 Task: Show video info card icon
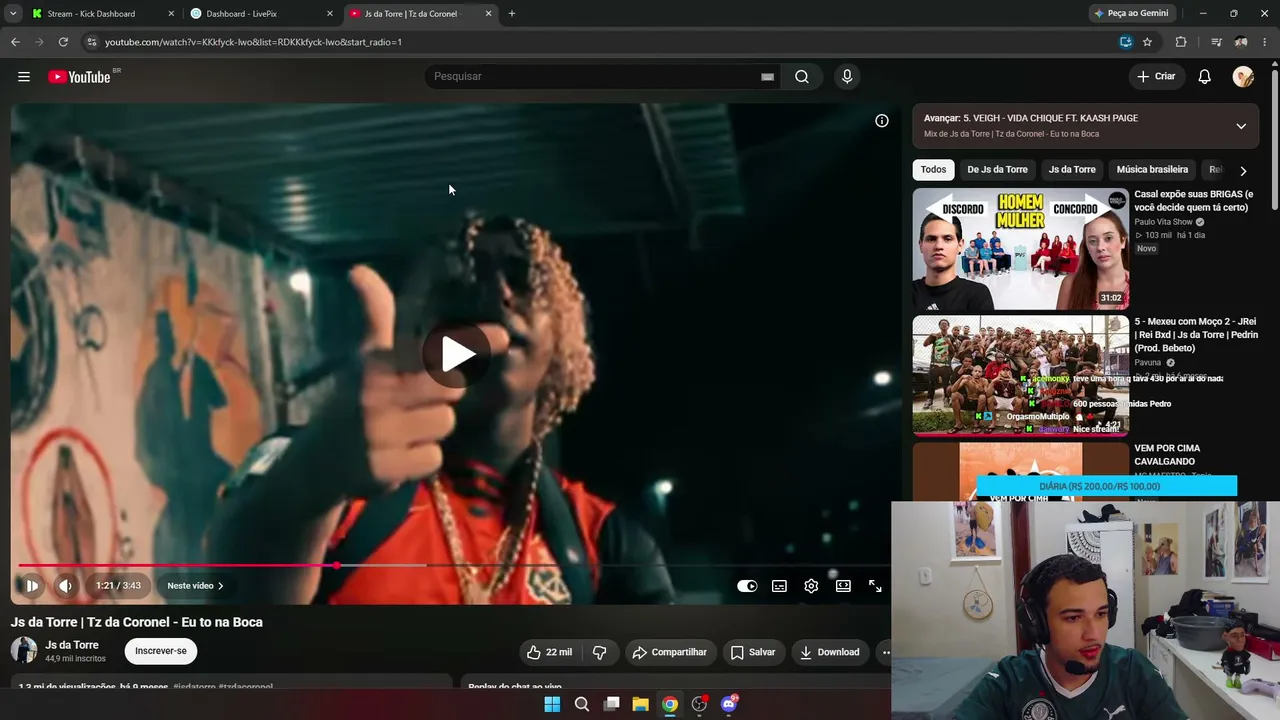click(x=882, y=121)
